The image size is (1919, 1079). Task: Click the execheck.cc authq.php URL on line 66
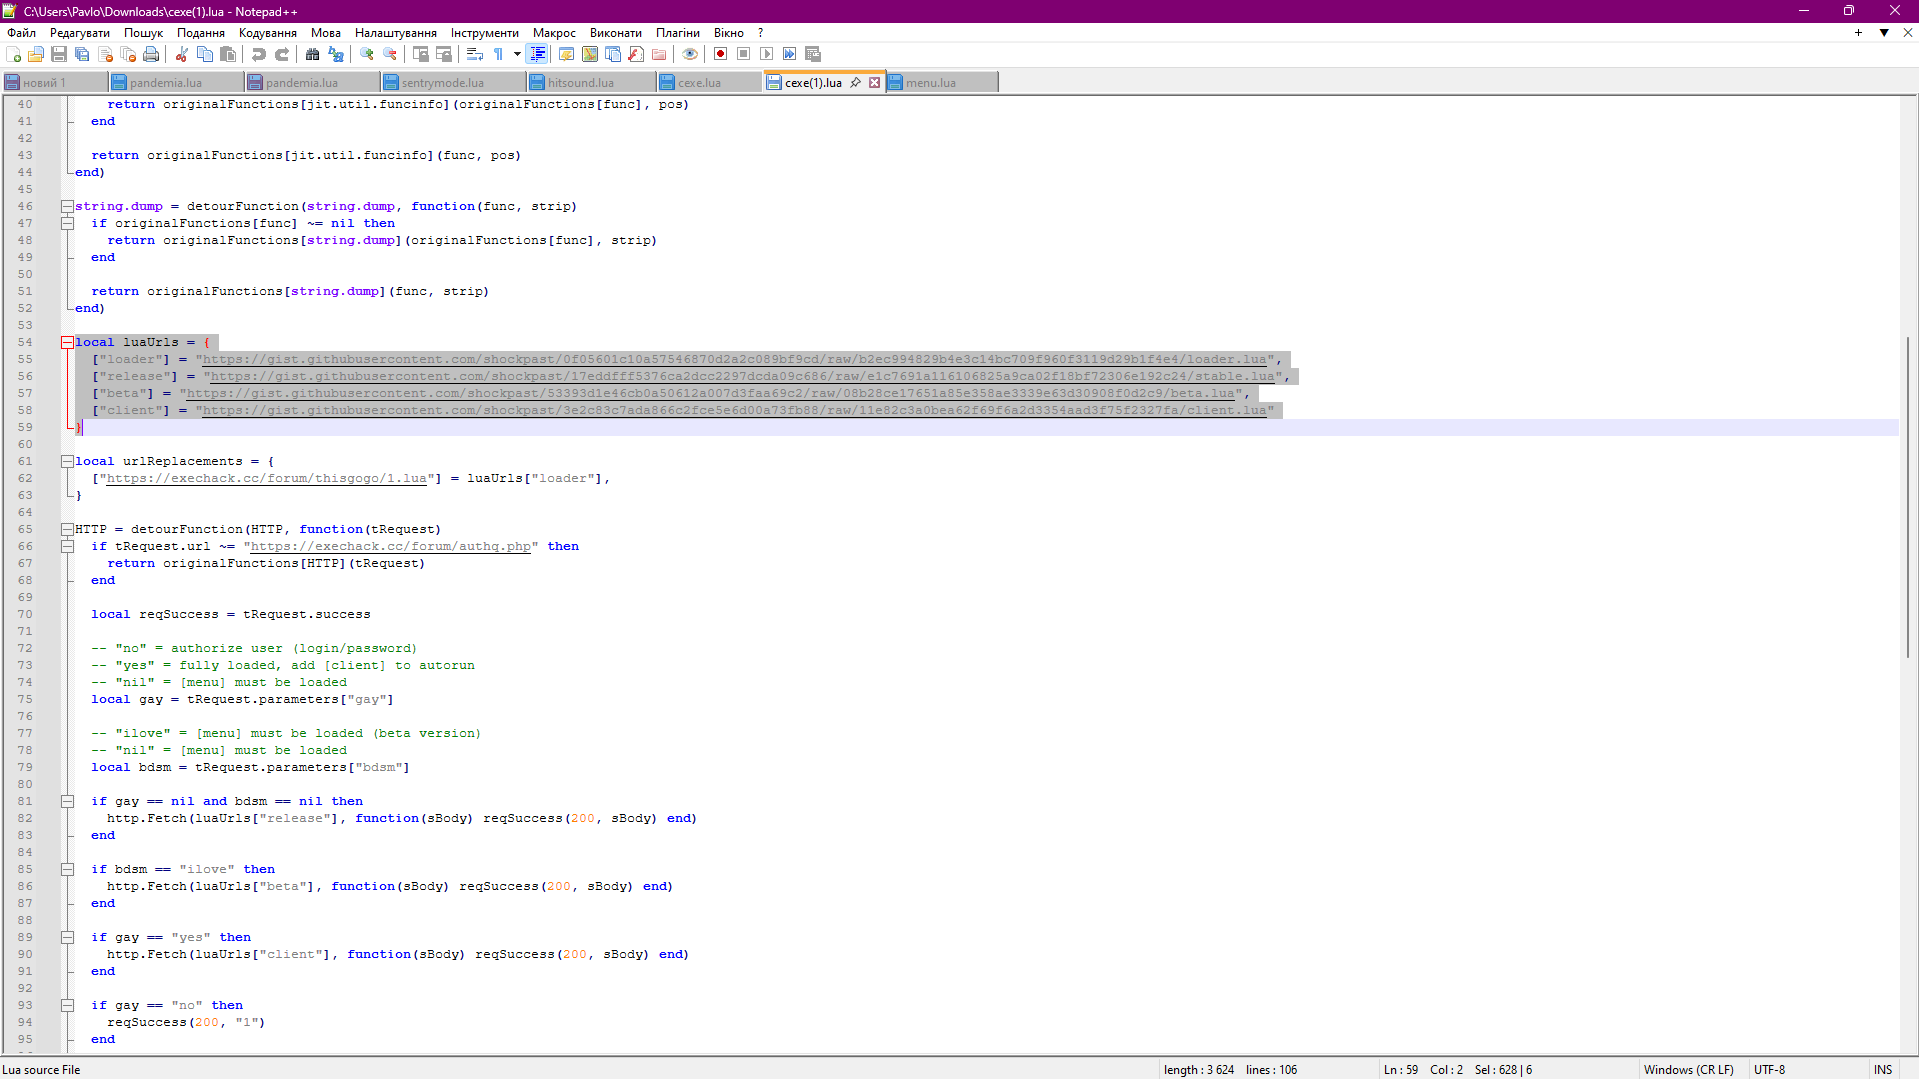click(x=391, y=546)
